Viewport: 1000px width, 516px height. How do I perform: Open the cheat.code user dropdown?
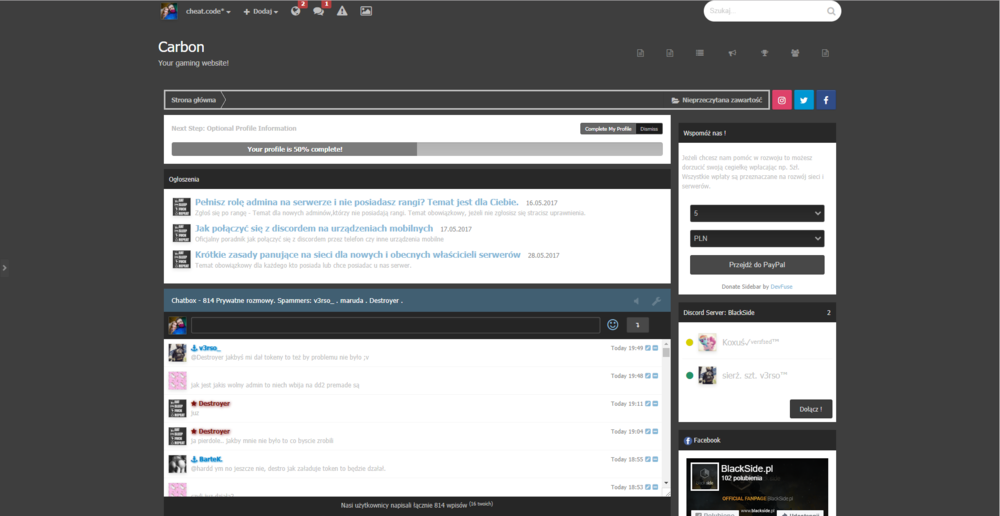[x=208, y=11]
